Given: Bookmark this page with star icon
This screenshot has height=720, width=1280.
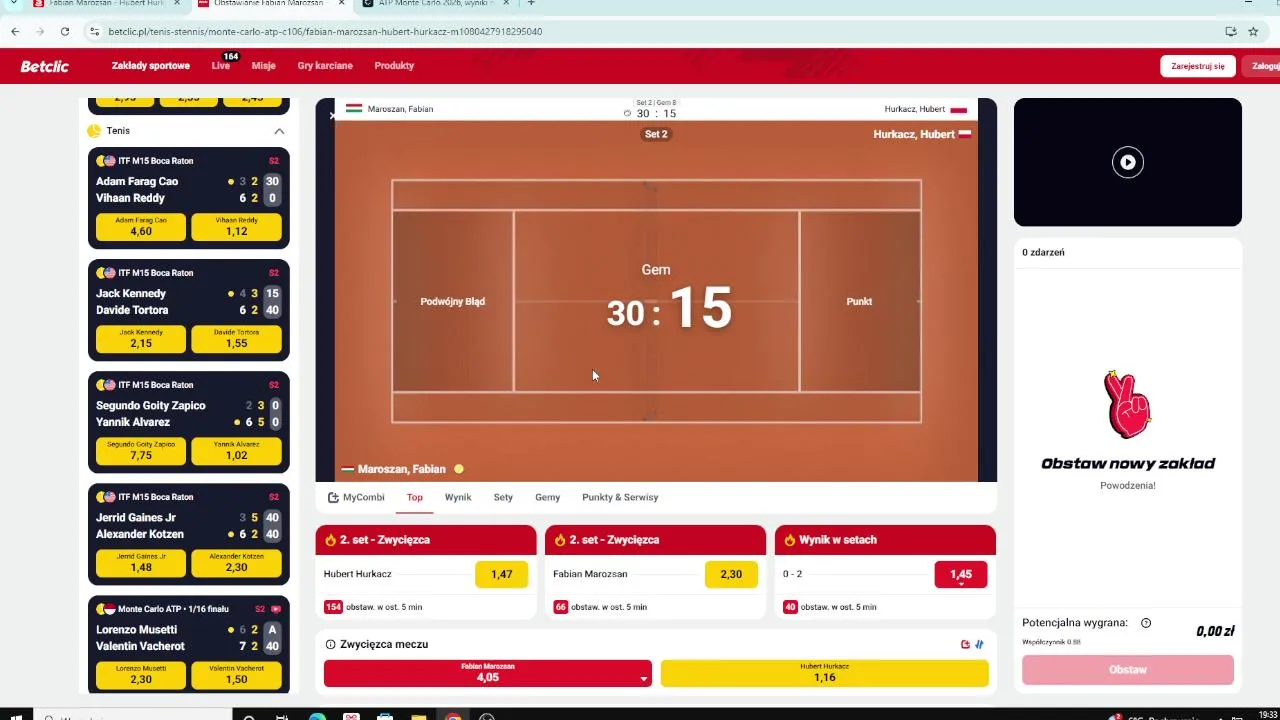Looking at the screenshot, I should pyautogui.click(x=1253, y=32).
